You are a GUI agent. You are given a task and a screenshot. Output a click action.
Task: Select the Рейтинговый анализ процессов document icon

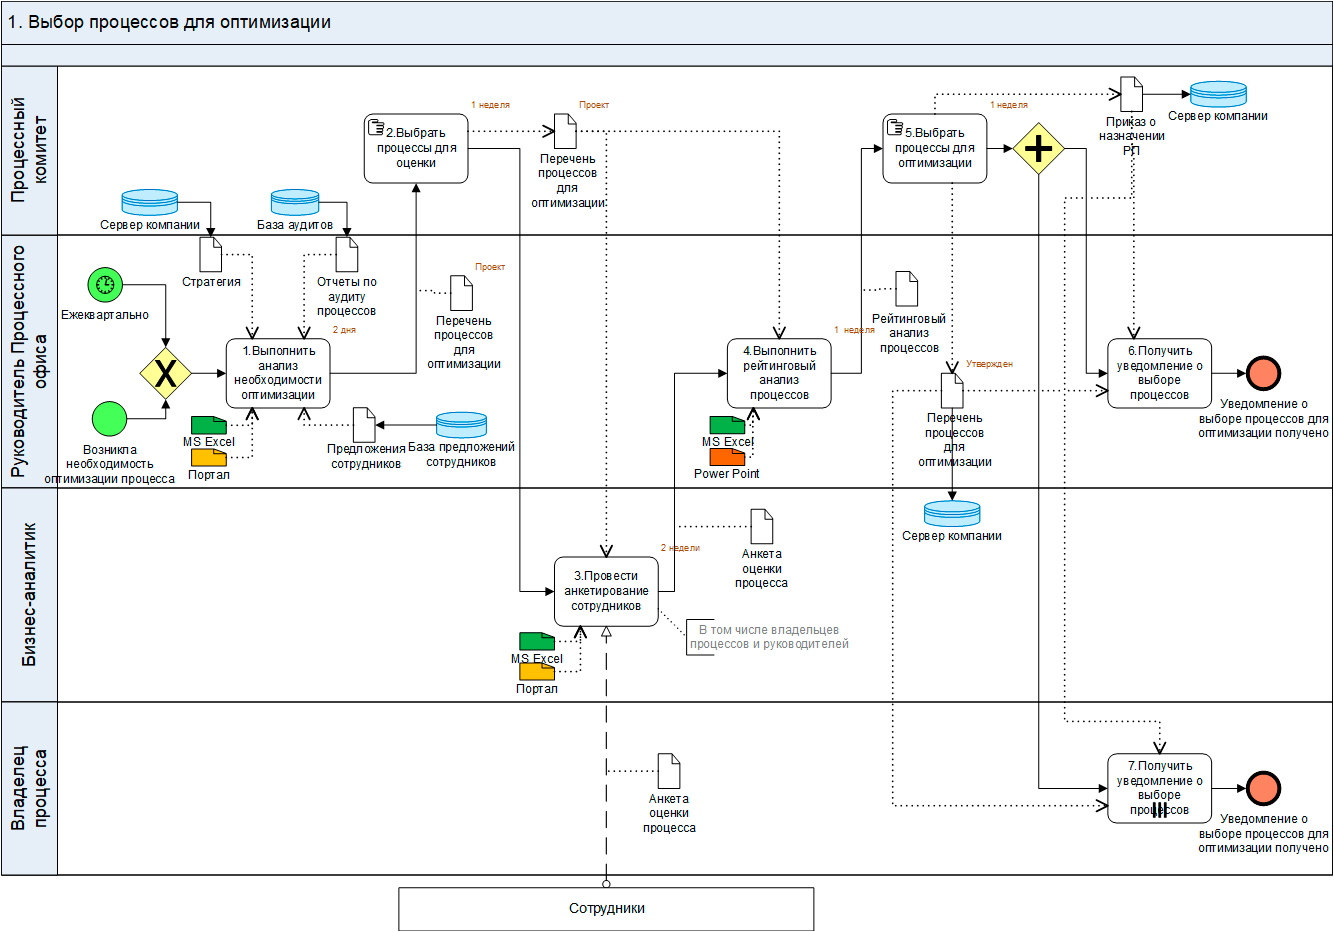click(x=906, y=289)
